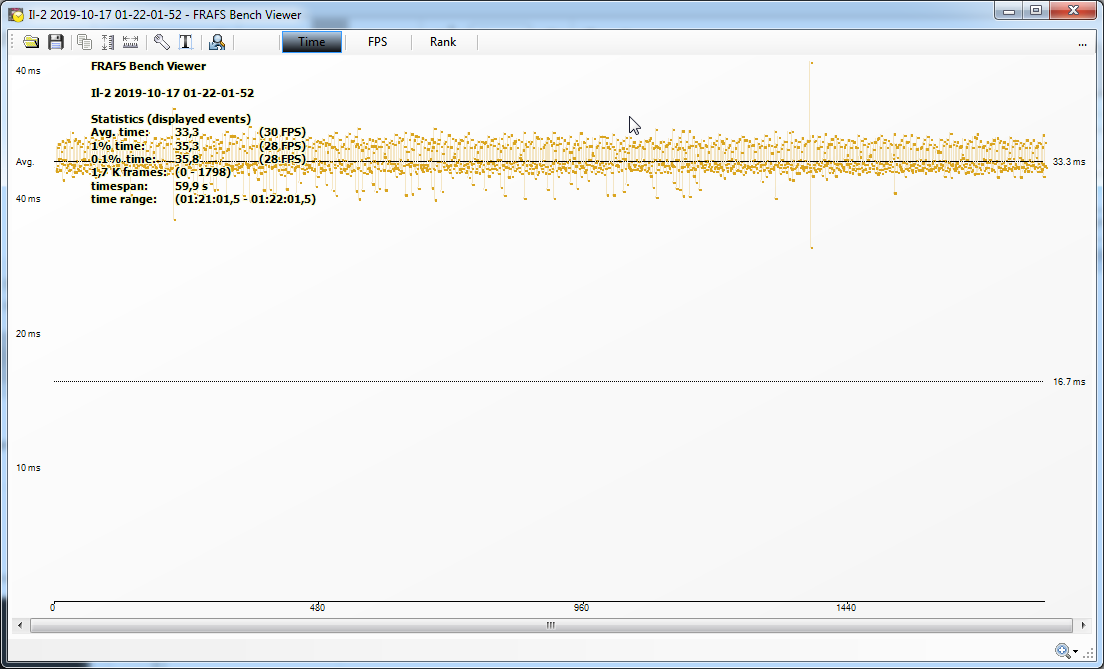Open the toolbar overflow '...' menu
1104x669 pixels.
point(1082,44)
